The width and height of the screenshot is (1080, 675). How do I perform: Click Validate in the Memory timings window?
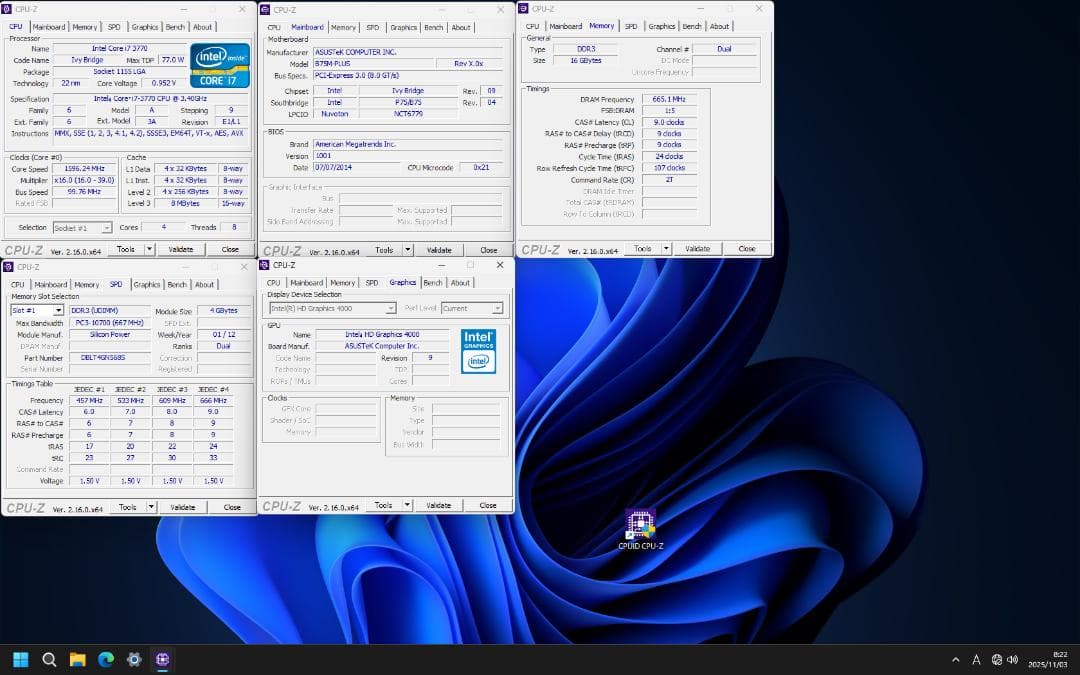(697, 248)
